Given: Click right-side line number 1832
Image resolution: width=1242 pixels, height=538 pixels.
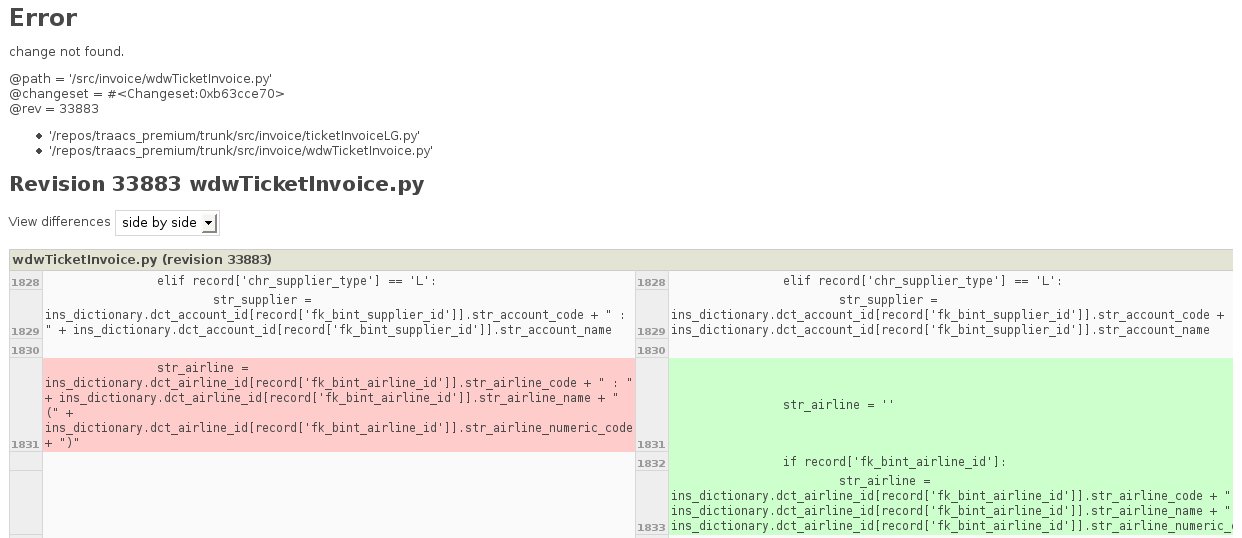Looking at the screenshot, I should (651, 463).
